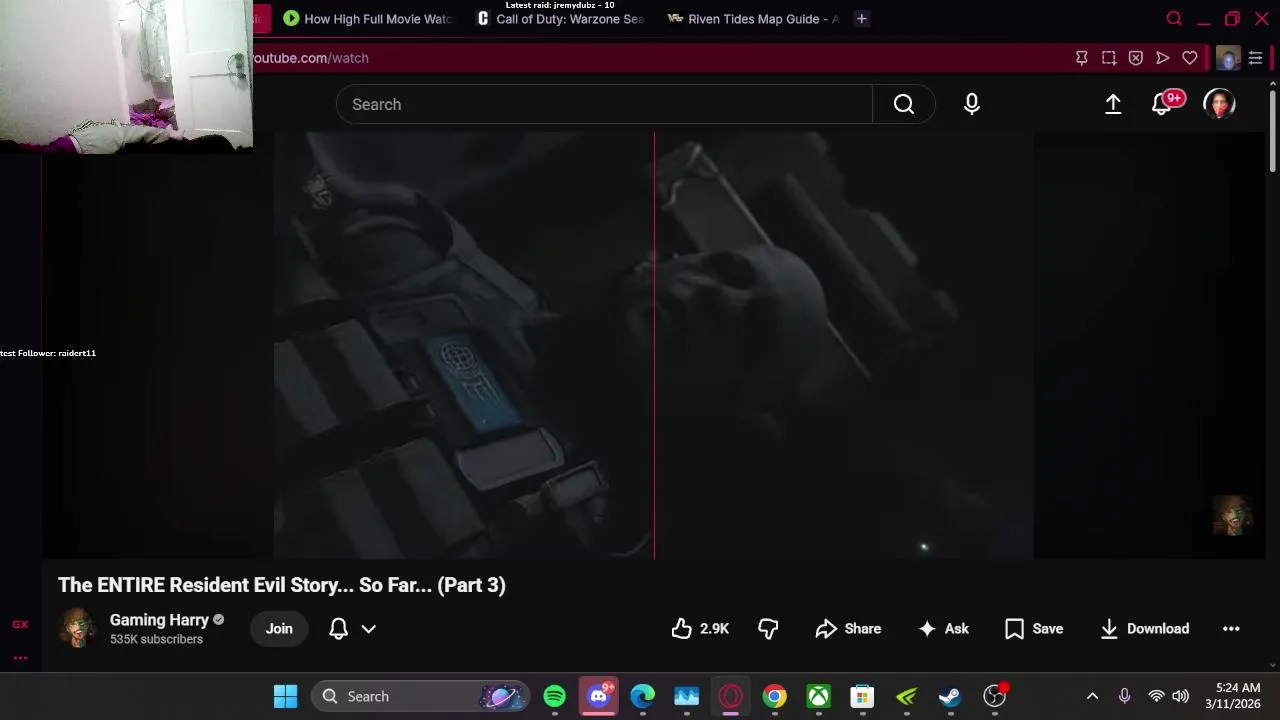
Task: Click the Share button
Action: coord(848,628)
